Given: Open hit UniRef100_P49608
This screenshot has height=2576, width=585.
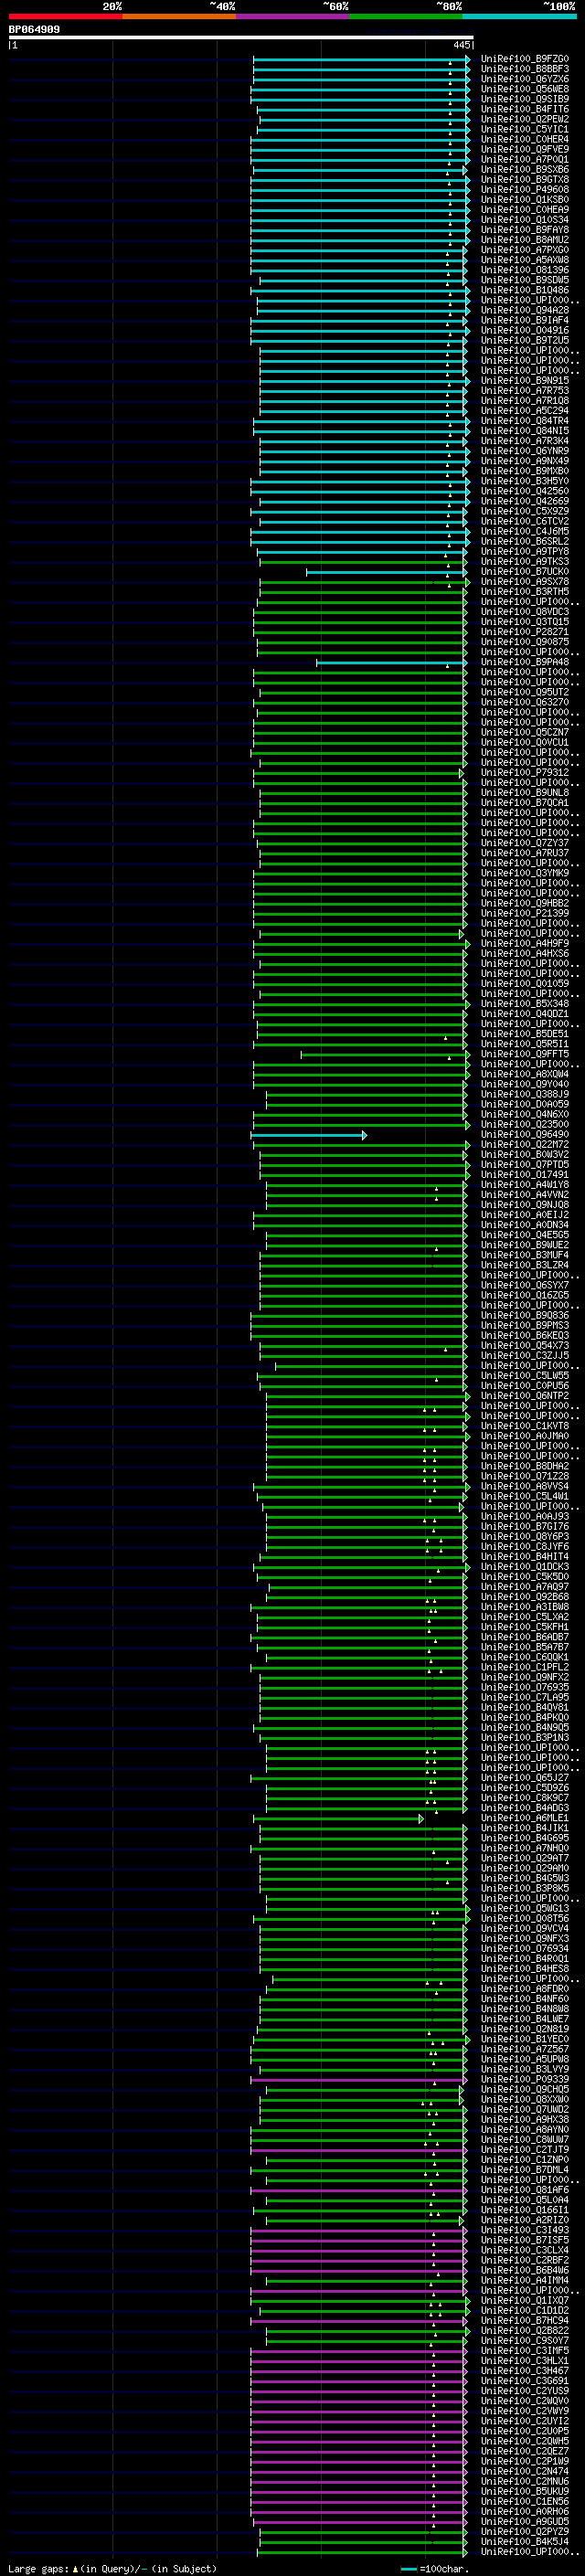Looking at the screenshot, I should point(525,189).
